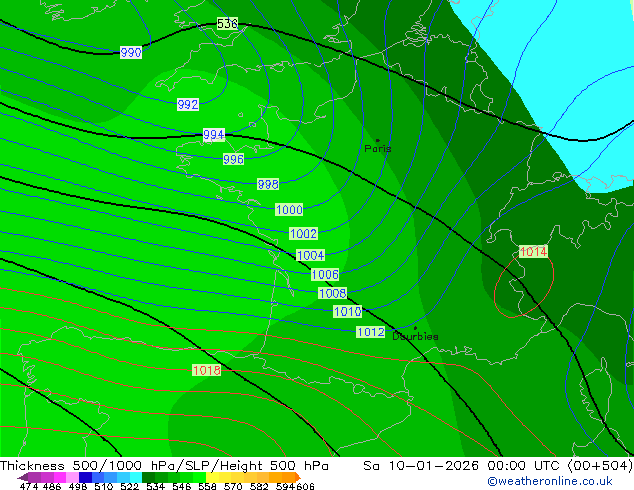This screenshot has height=490, width=634.
Task: Click the 536 height contour label
Action: (227, 24)
